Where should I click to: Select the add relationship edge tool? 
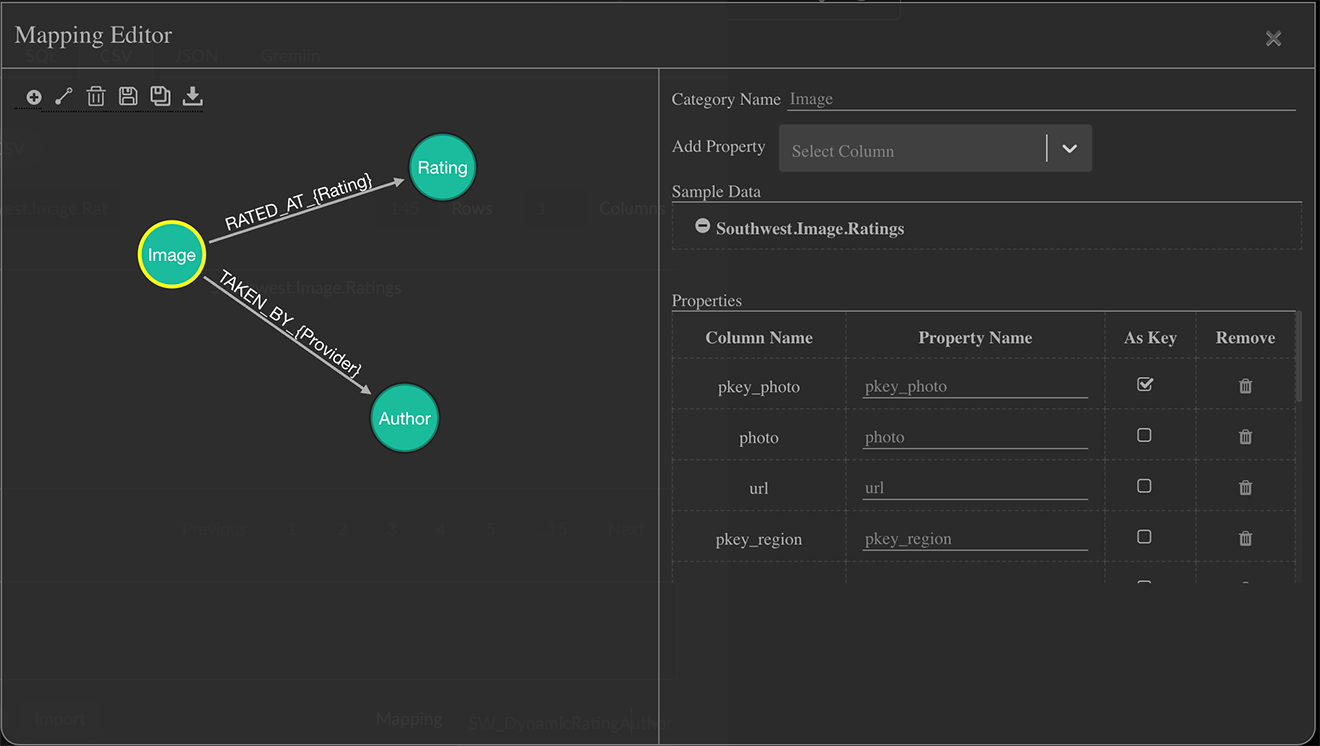[x=64, y=97]
